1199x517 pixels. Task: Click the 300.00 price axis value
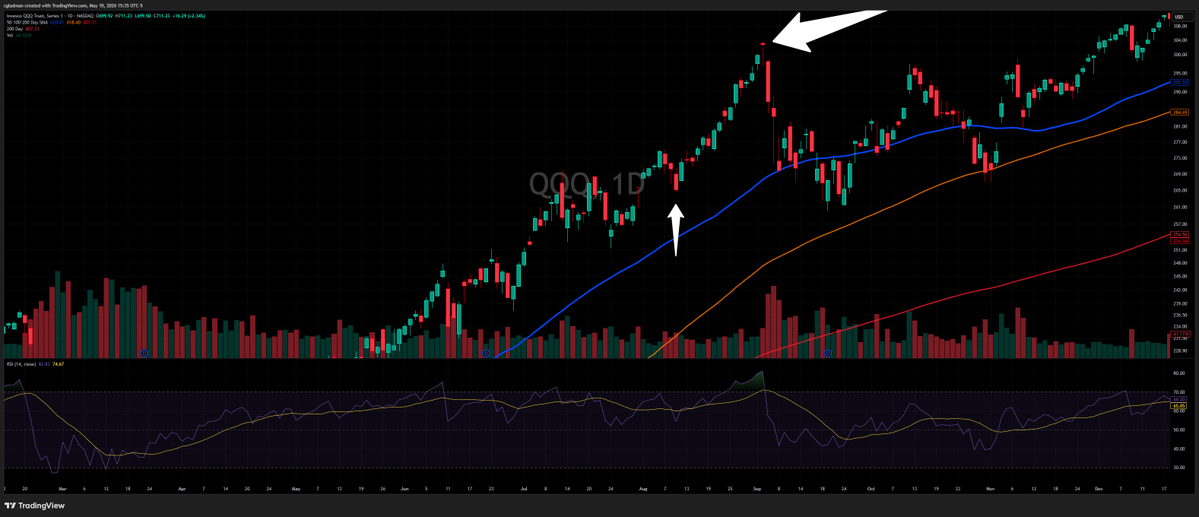click(1180, 54)
